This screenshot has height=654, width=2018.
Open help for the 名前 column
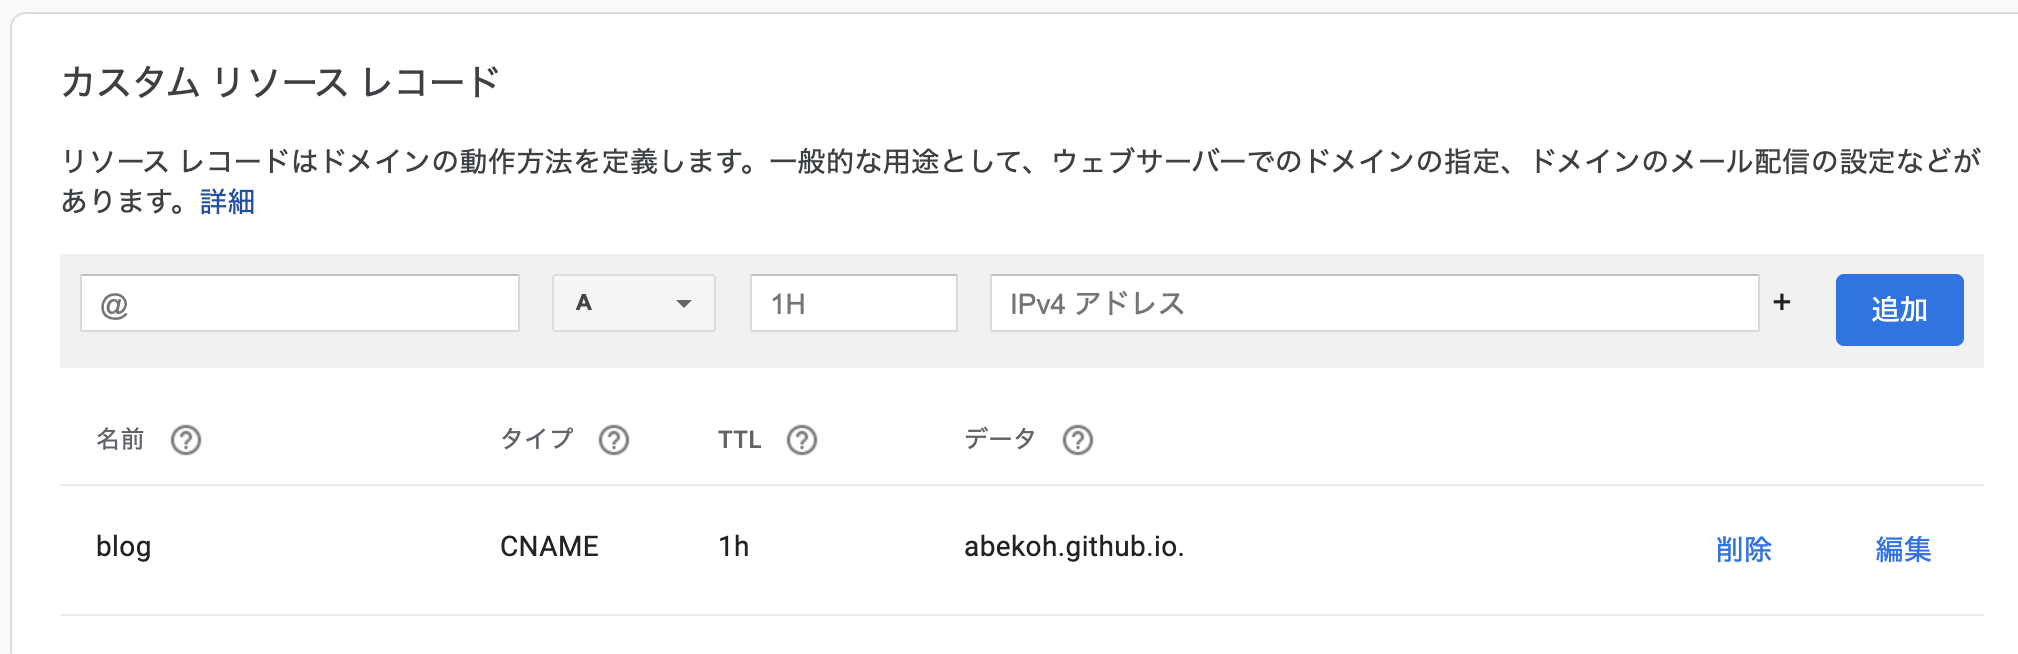(x=186, y=439)
